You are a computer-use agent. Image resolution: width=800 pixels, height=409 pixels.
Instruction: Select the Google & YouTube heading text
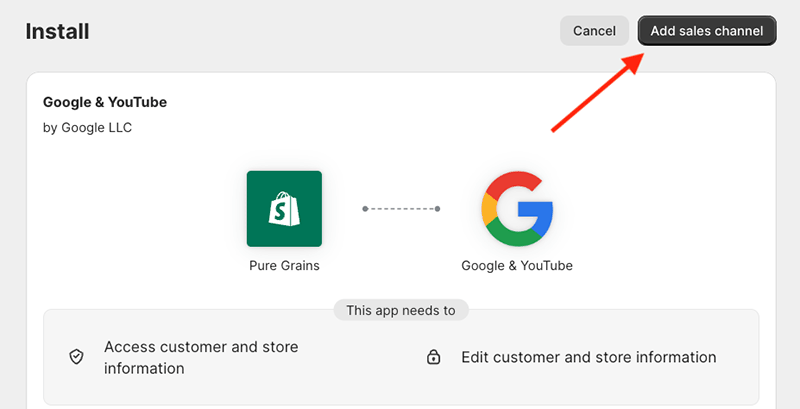click(x=105, y=102)
